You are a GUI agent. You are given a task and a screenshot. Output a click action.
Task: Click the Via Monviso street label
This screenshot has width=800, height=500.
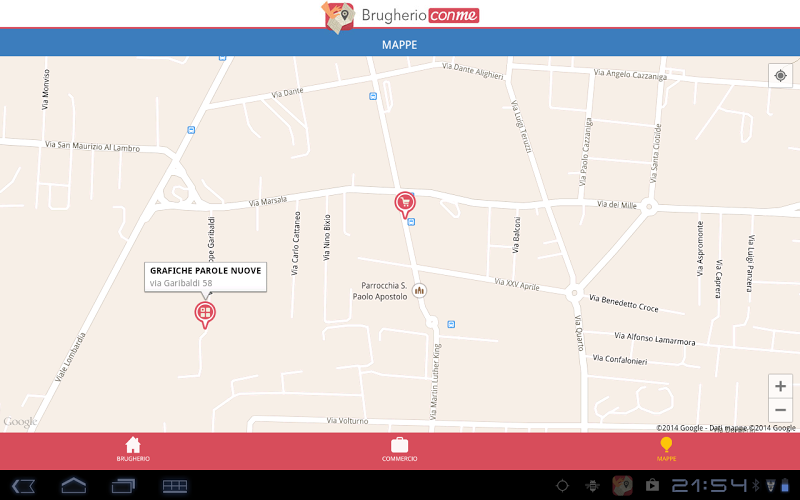point(46,89)
